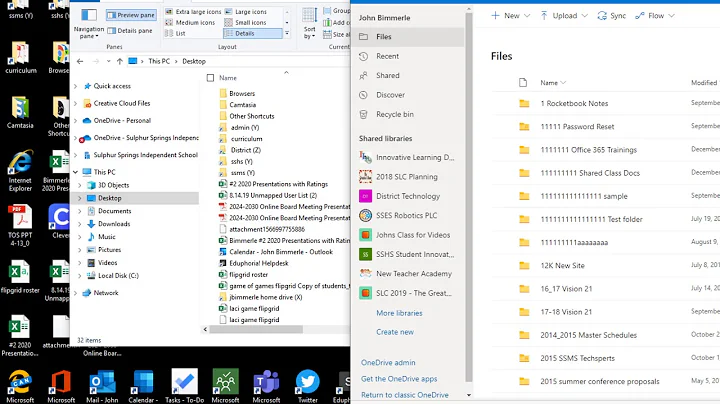Open the Flow dropdown in OneDrive
Viewport: 720px width, 404px height.
coord(655,16)
